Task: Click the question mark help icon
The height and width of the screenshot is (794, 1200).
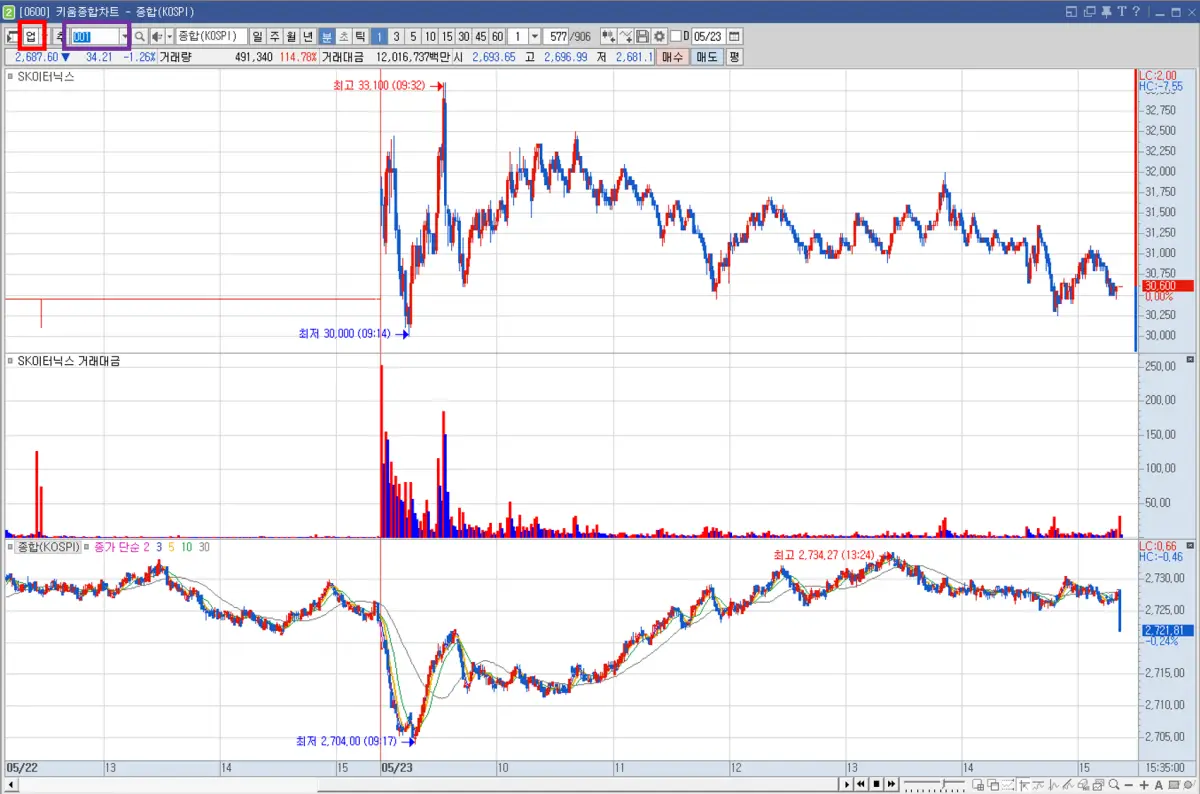Action: tap(1136, 11)
